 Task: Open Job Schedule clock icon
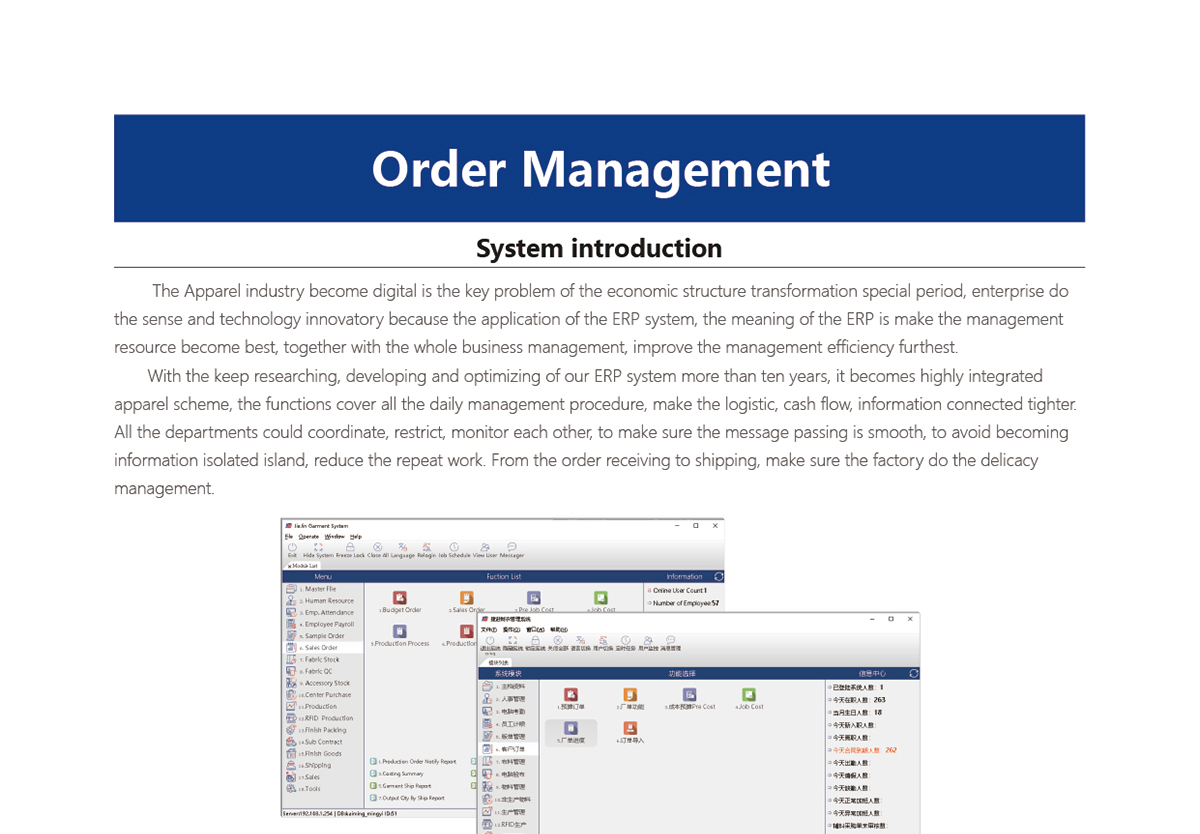(454, 547)
